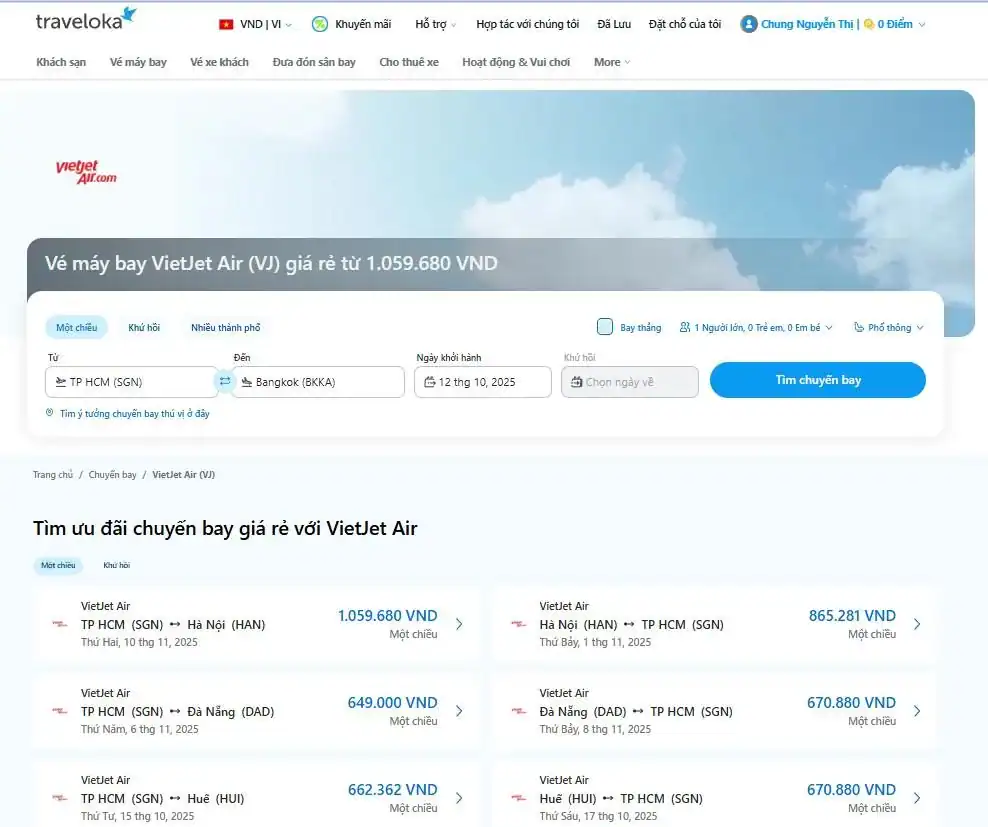This screenshot has width=988, height=827.
Task: Click the departure date calendar icon
Action: pyautogui.click(x=430, y=382)
